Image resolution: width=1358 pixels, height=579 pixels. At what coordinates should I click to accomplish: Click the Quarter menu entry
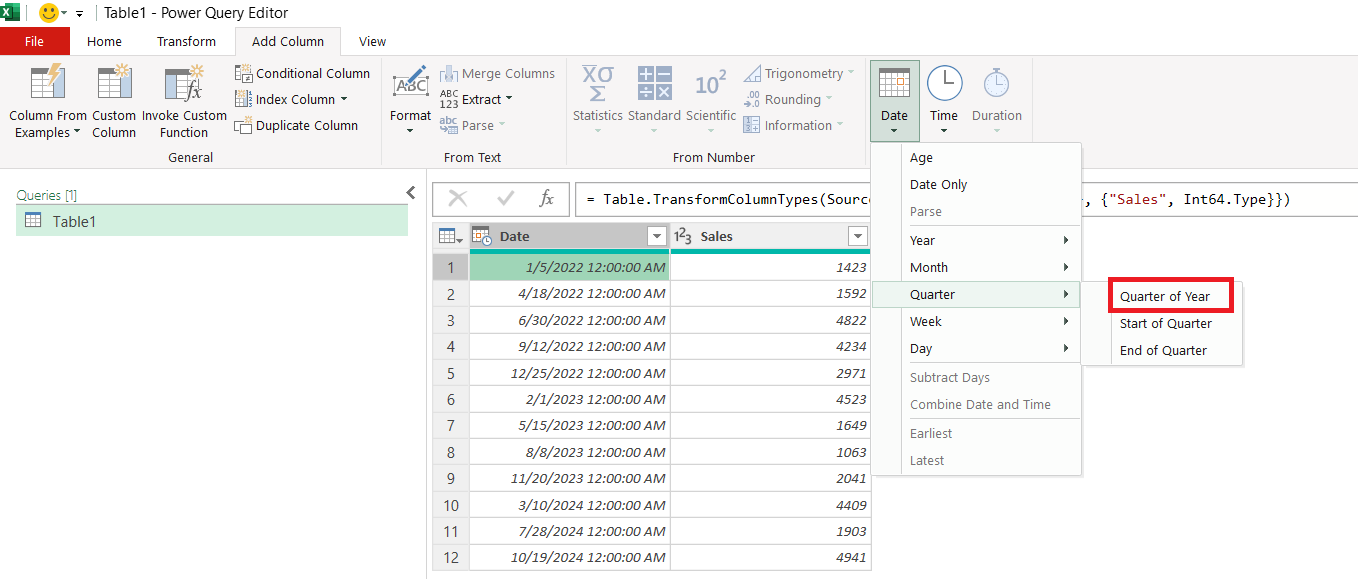(x=976, y=294)
